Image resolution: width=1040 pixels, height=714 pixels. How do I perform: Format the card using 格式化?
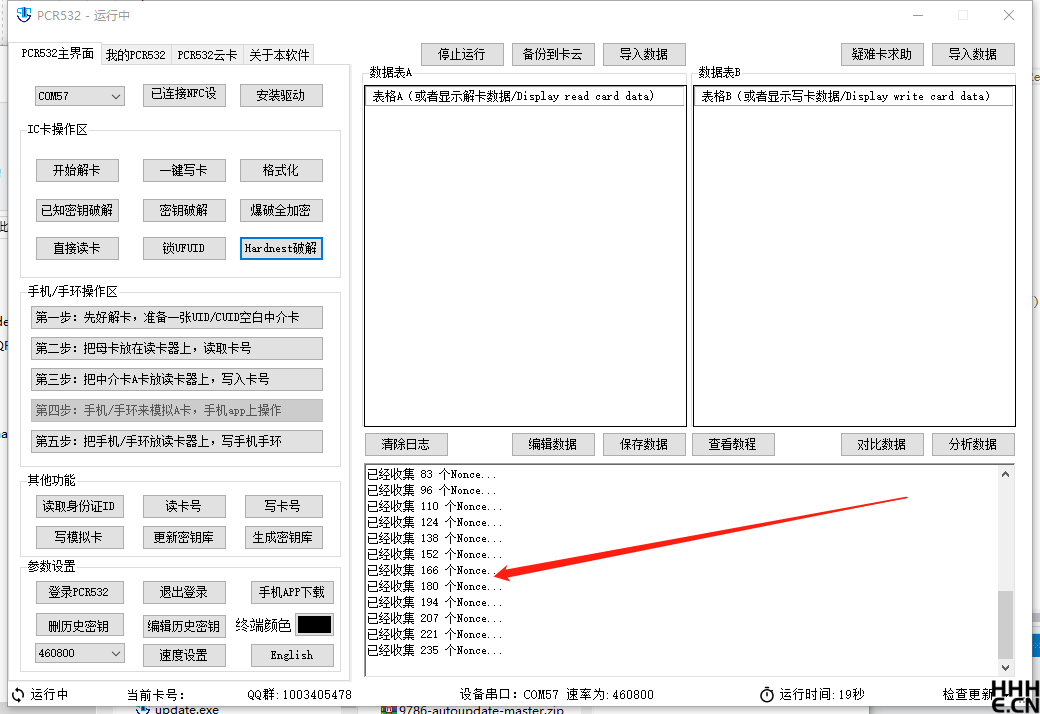(281, 170)
